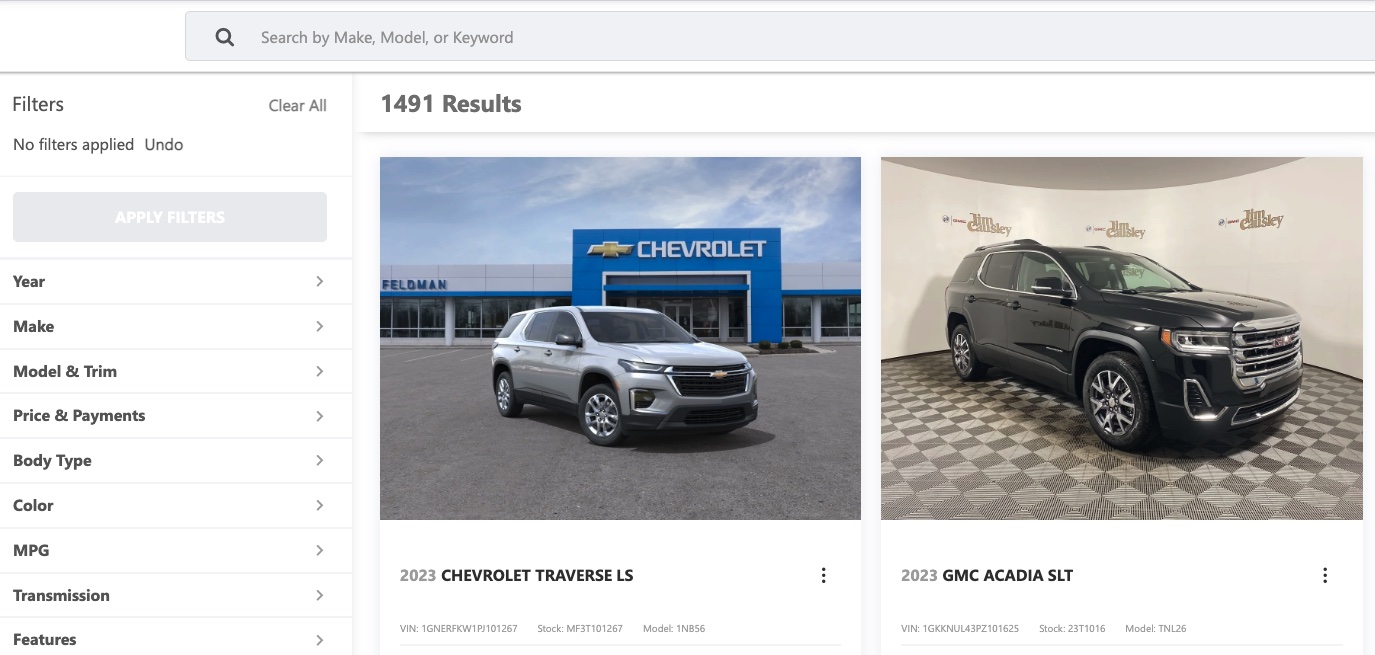Click the Features filter chevron arrow
Viewport: 1375px width, 655px height.
coord(320,640)
